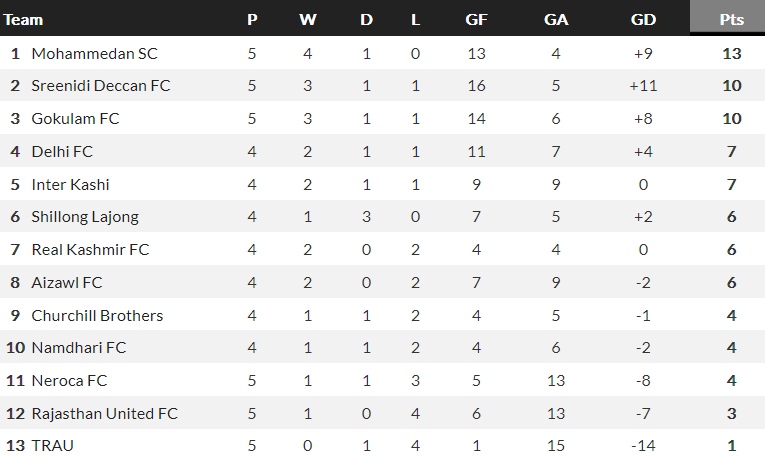
Task: Open Churchill Brothers team page
Action: pyautogui.click(x=97, y=316)
